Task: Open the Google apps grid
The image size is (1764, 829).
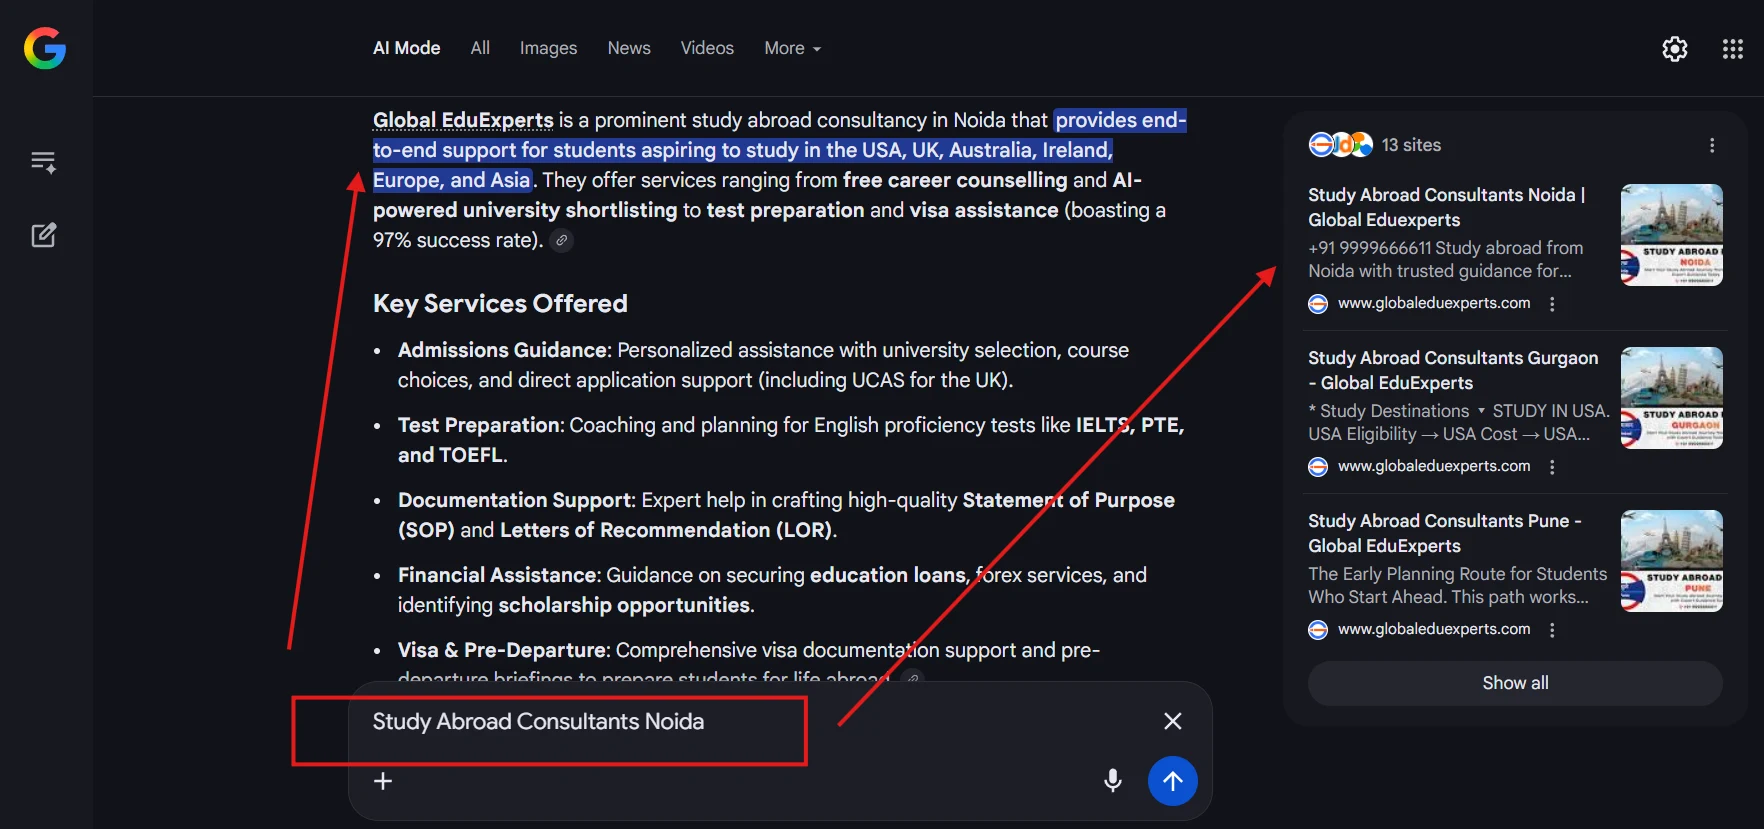Action: click(x=1732, y=49)
